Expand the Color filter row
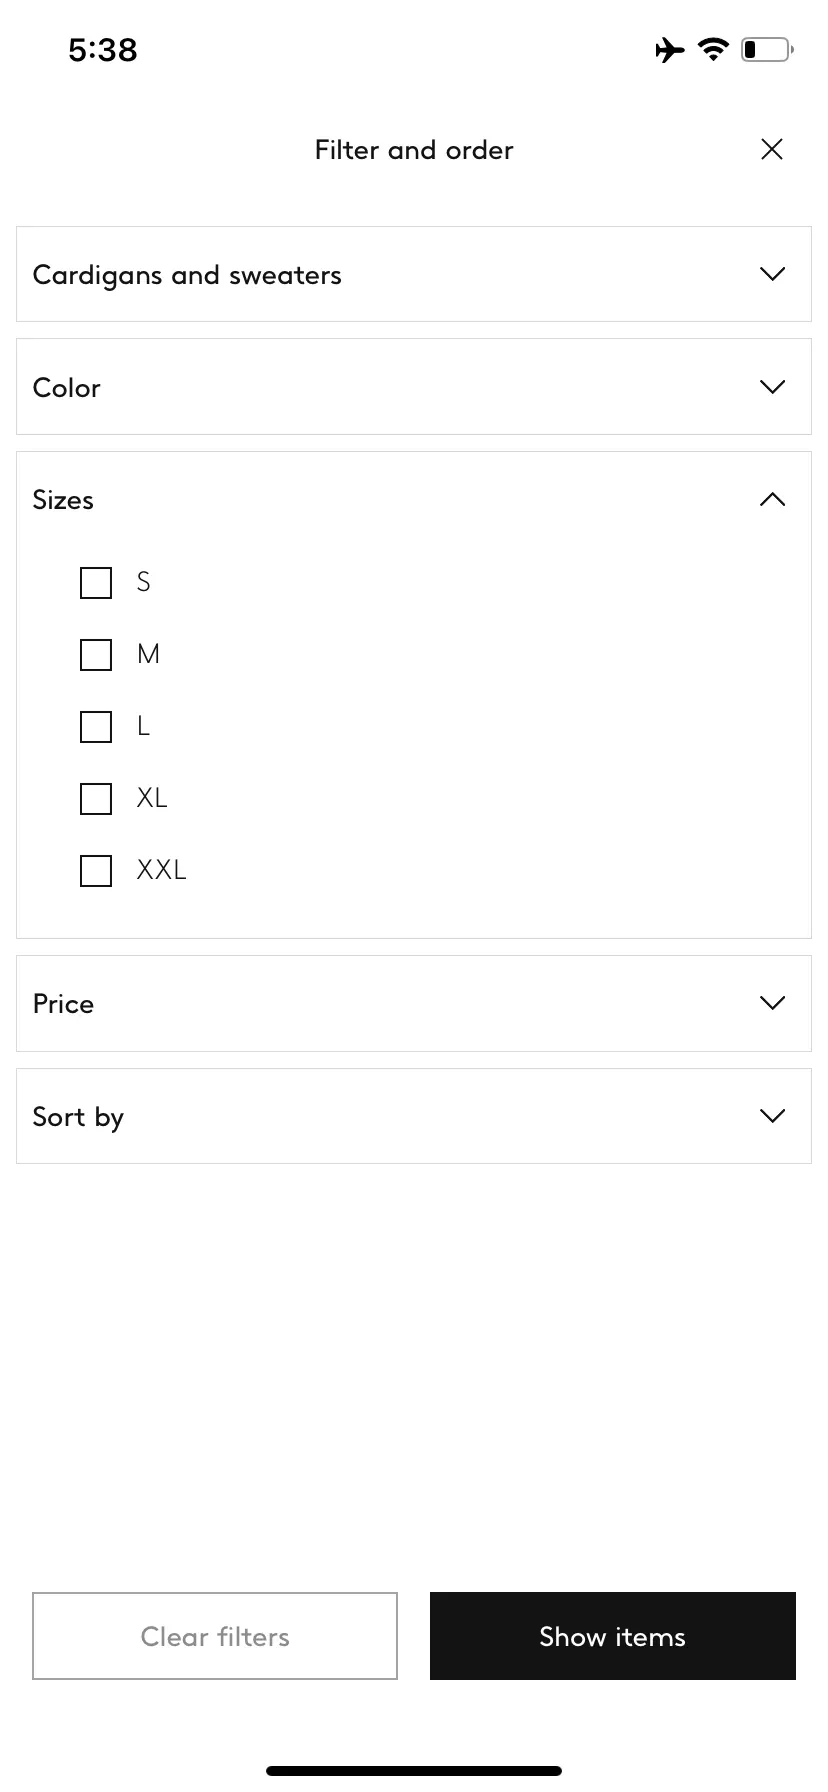This screenshot has width=828, height=1792. pos(414,387)
